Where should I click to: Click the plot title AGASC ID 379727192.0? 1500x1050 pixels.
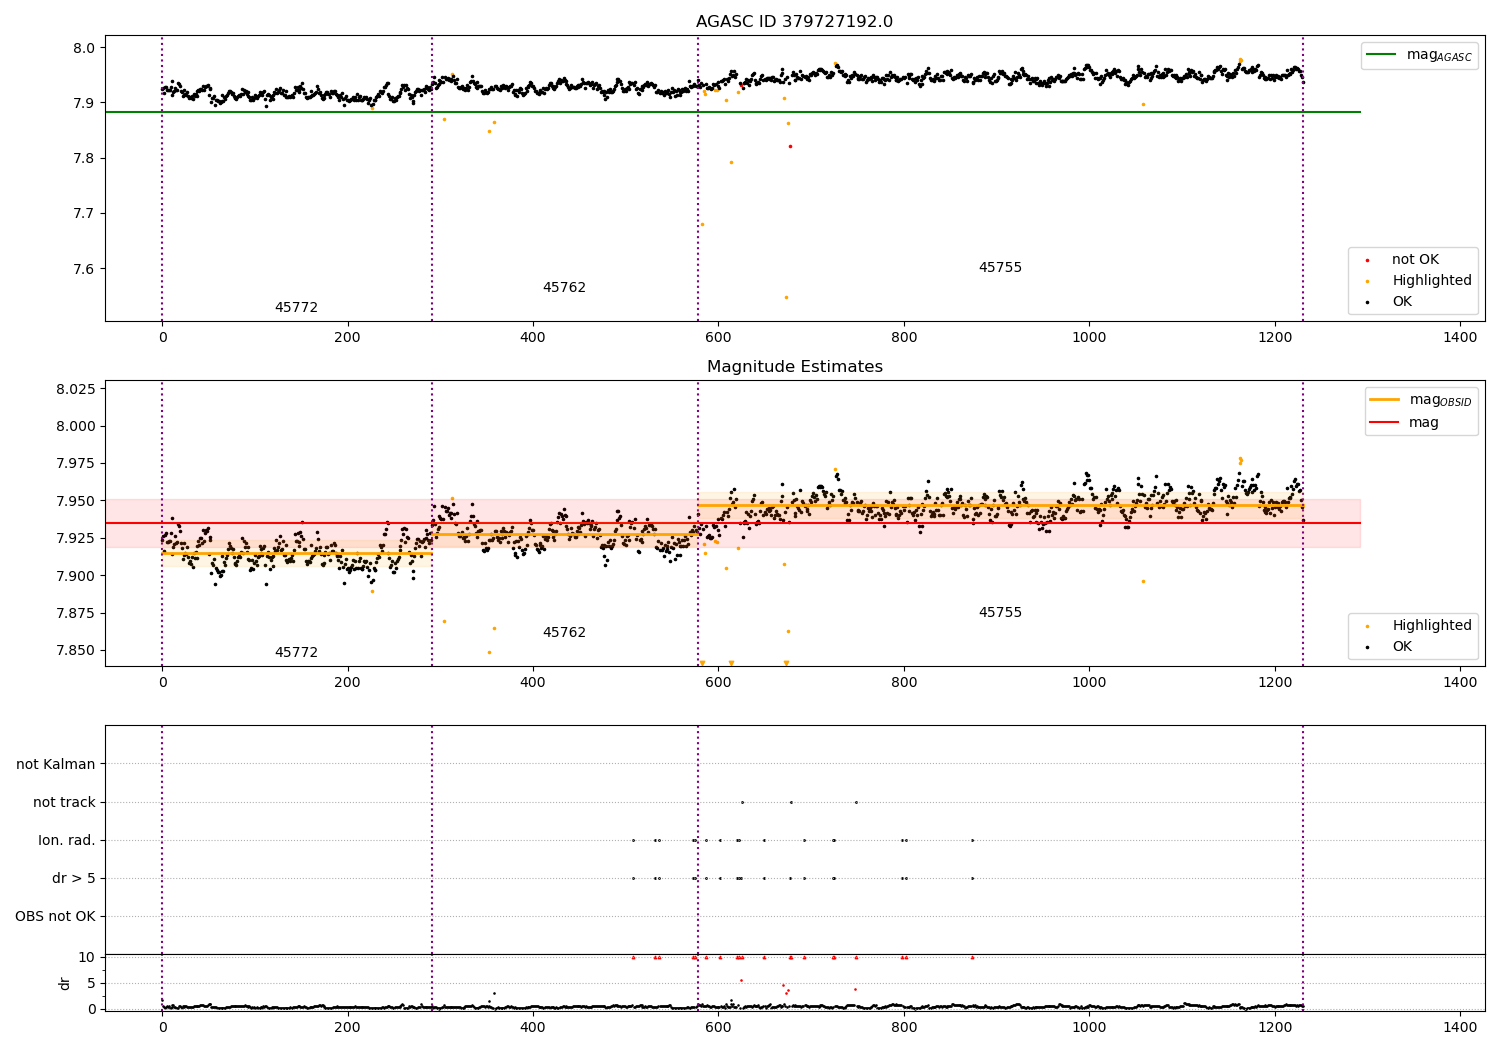[794, 22]
